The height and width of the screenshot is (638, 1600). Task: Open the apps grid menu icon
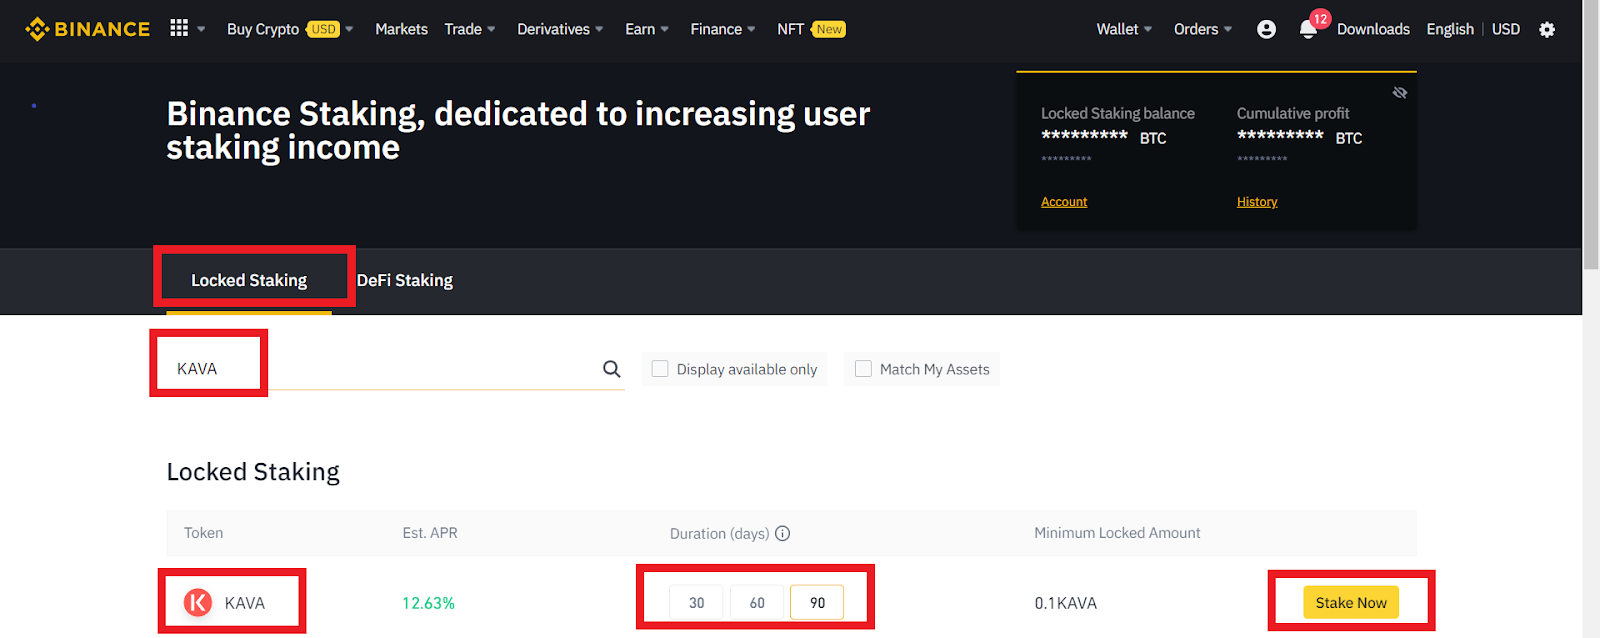click(179, 28)
